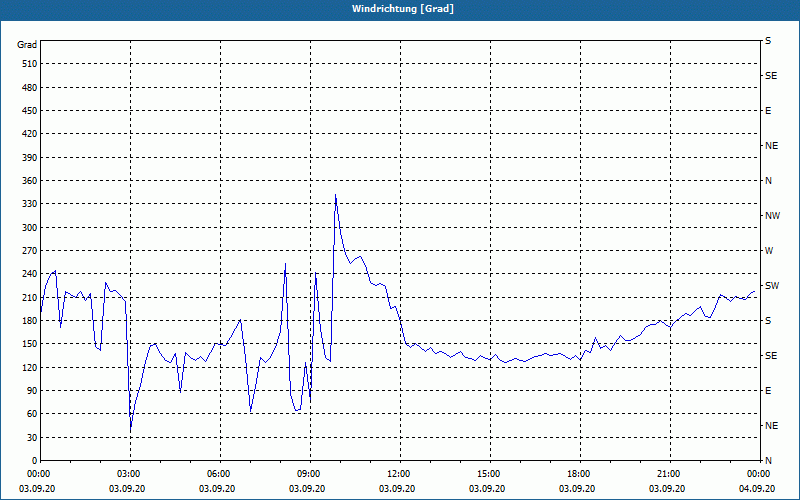The height and width of the screenshot is (500, 800).
Task: Select the "390" y-axis value
Action: click(30, 157)
